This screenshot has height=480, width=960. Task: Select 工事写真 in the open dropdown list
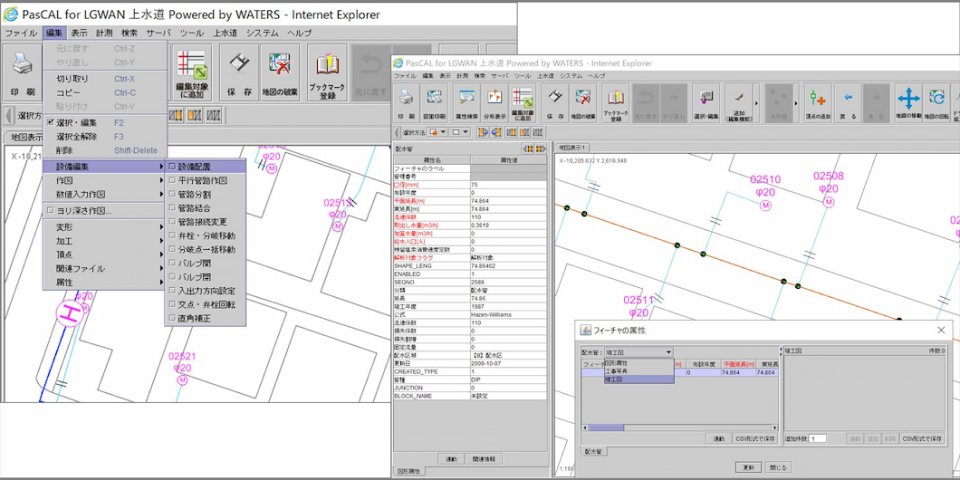639,371
